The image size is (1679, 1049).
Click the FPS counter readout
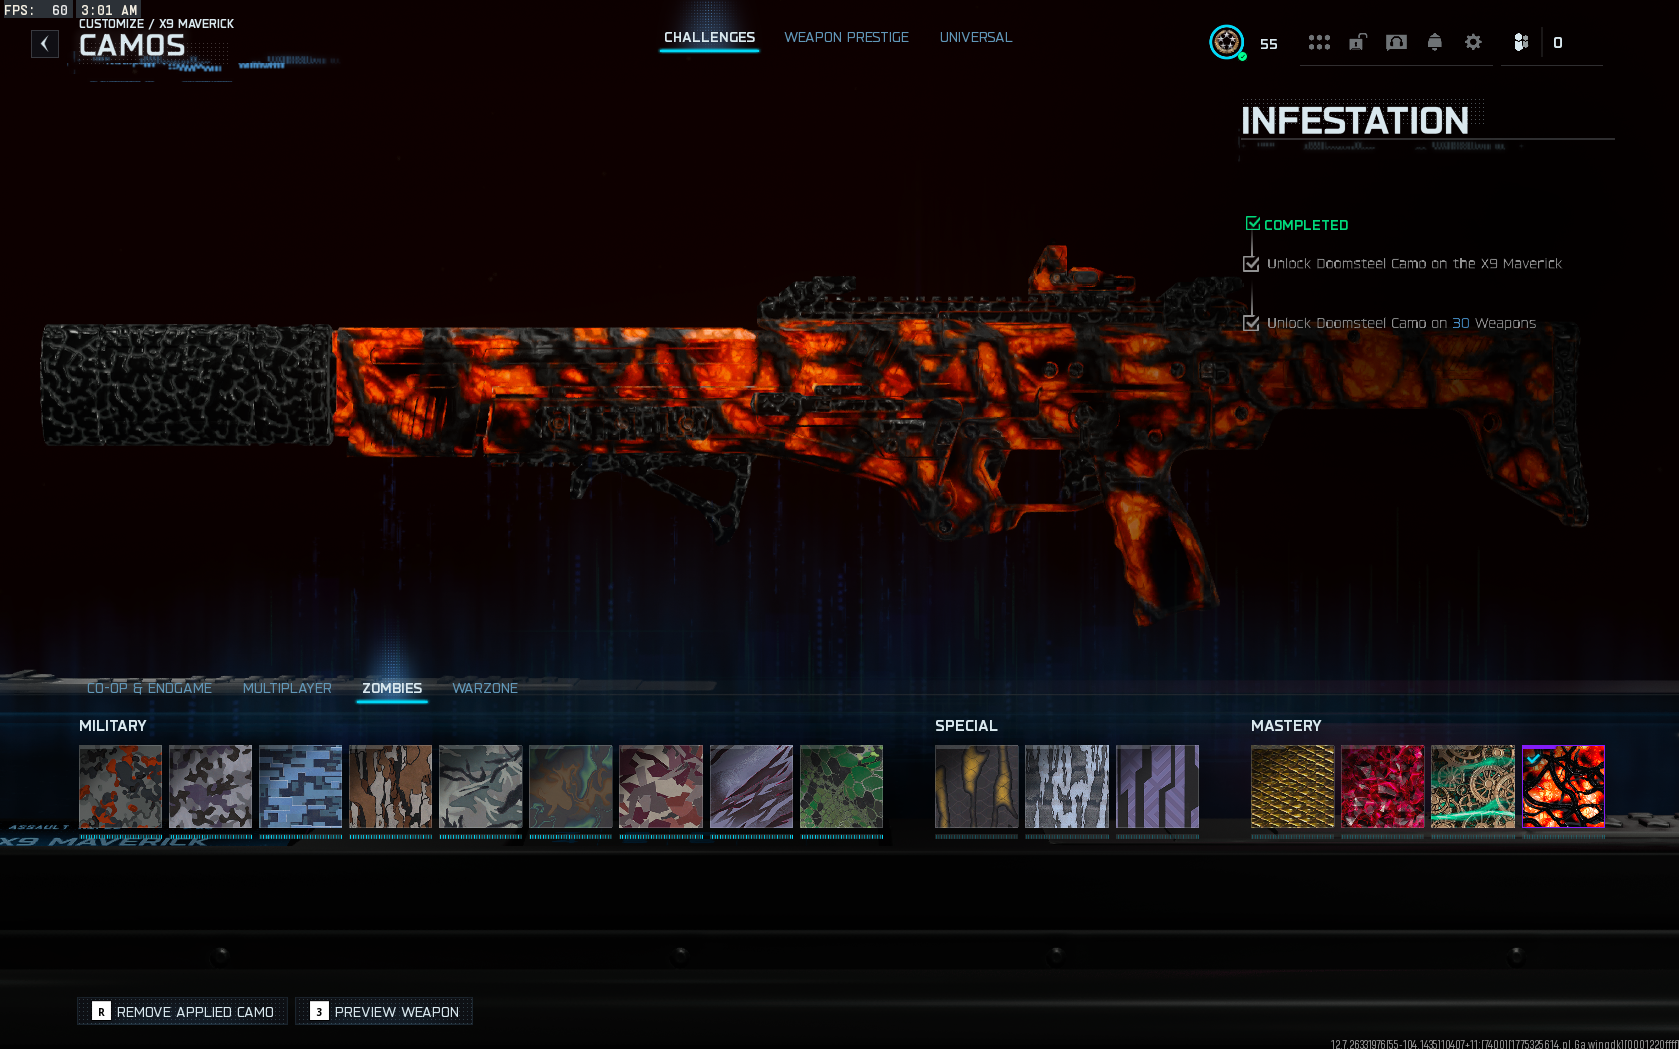coord(36,9)
